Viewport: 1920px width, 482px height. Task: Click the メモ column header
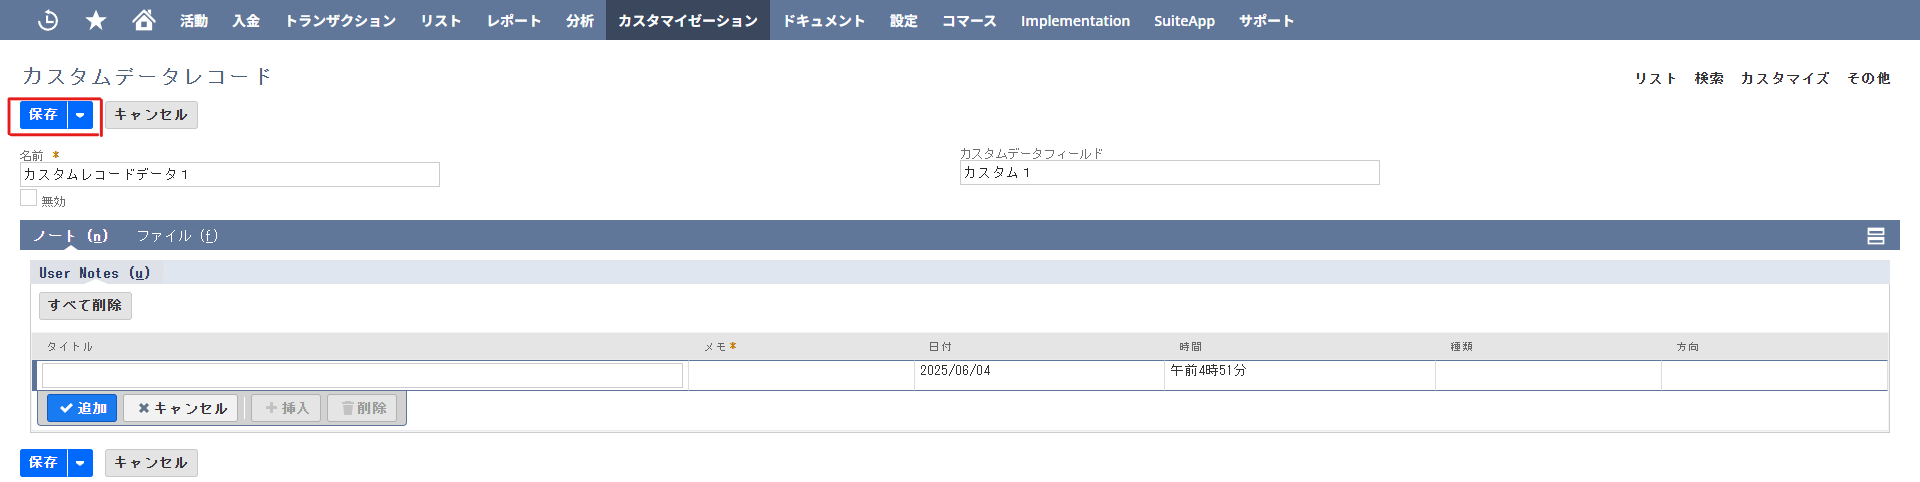tap(720, 347)
